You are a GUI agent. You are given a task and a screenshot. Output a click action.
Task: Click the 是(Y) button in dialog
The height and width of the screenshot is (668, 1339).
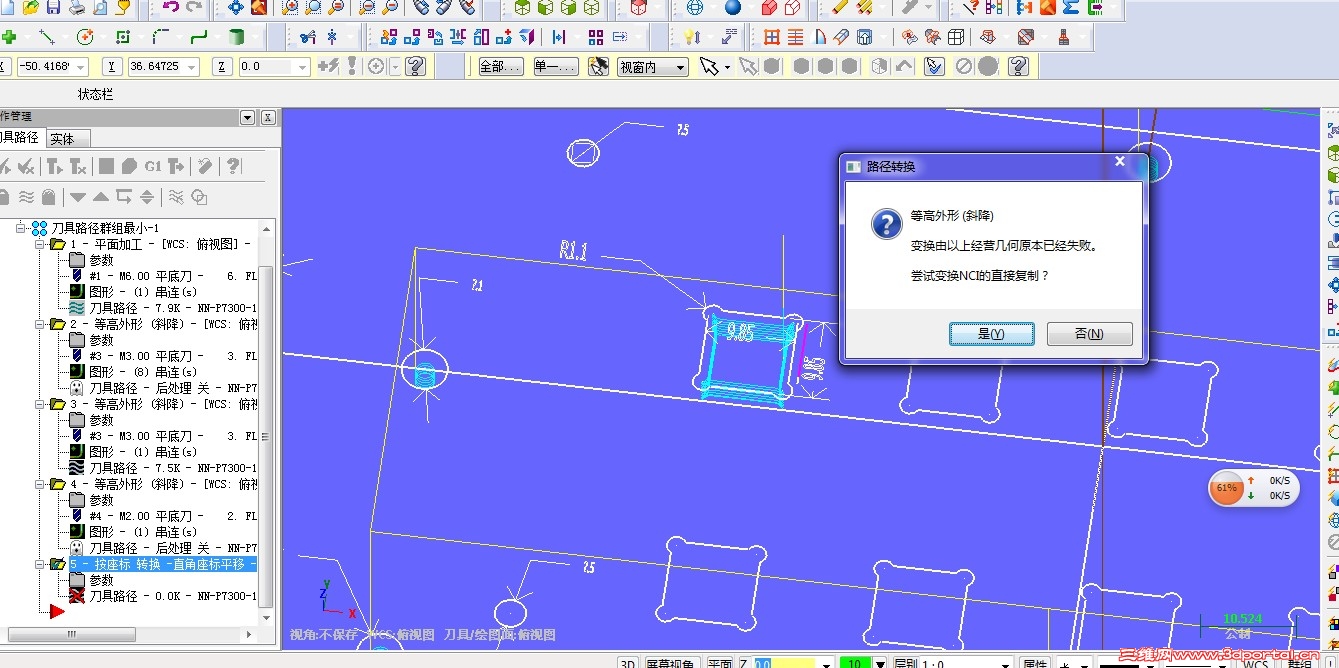991,334
